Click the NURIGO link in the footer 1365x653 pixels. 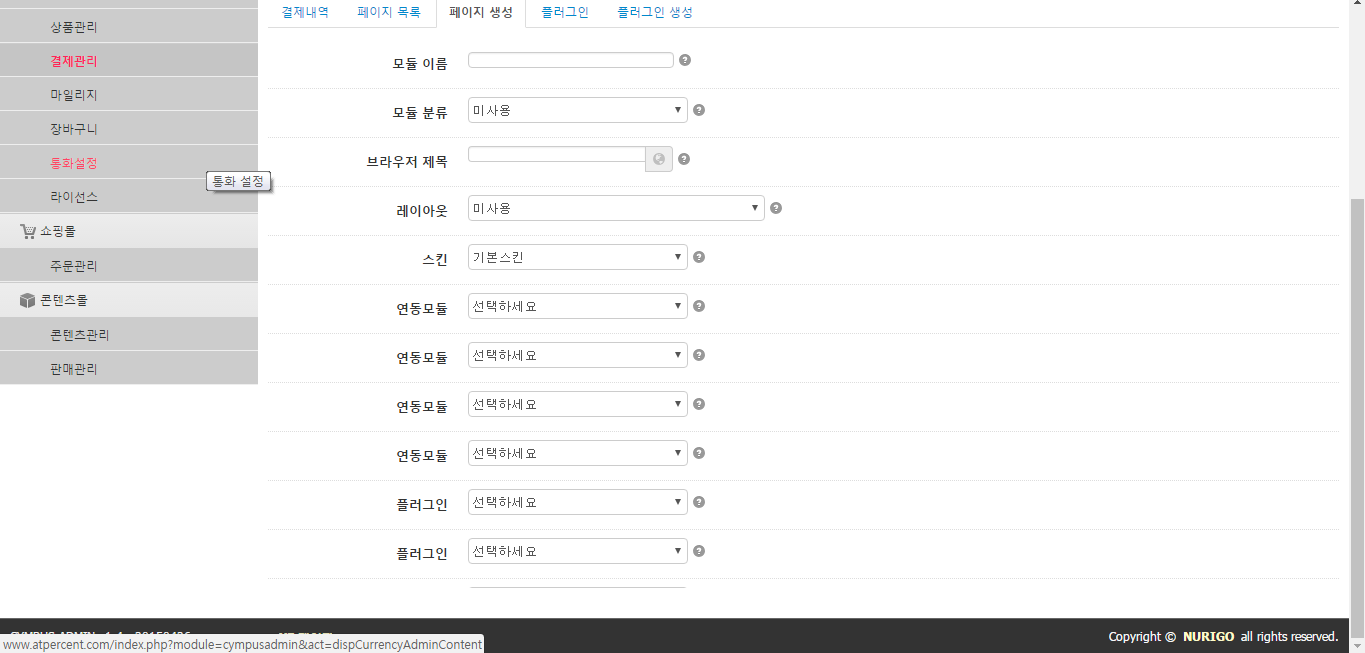pyautogui.click(x=1208, y=636)
